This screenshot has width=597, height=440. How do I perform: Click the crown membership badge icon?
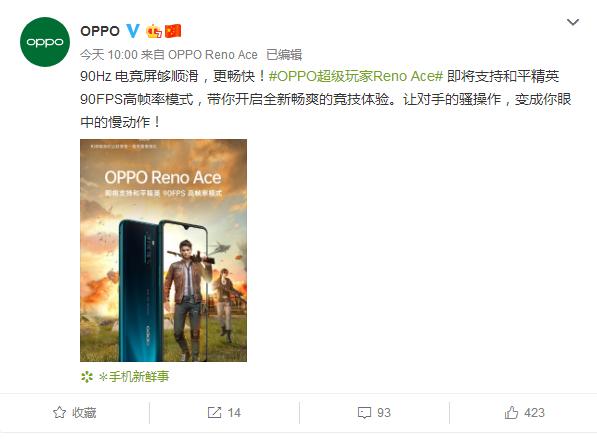pos(154,31)
